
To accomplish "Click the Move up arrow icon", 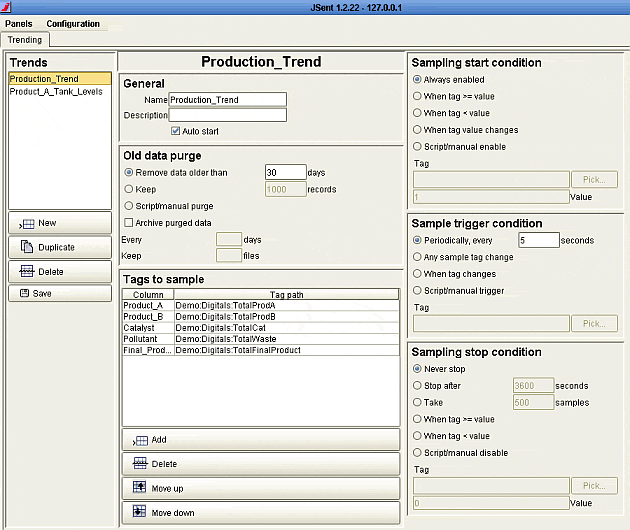I will click(139, 487).
